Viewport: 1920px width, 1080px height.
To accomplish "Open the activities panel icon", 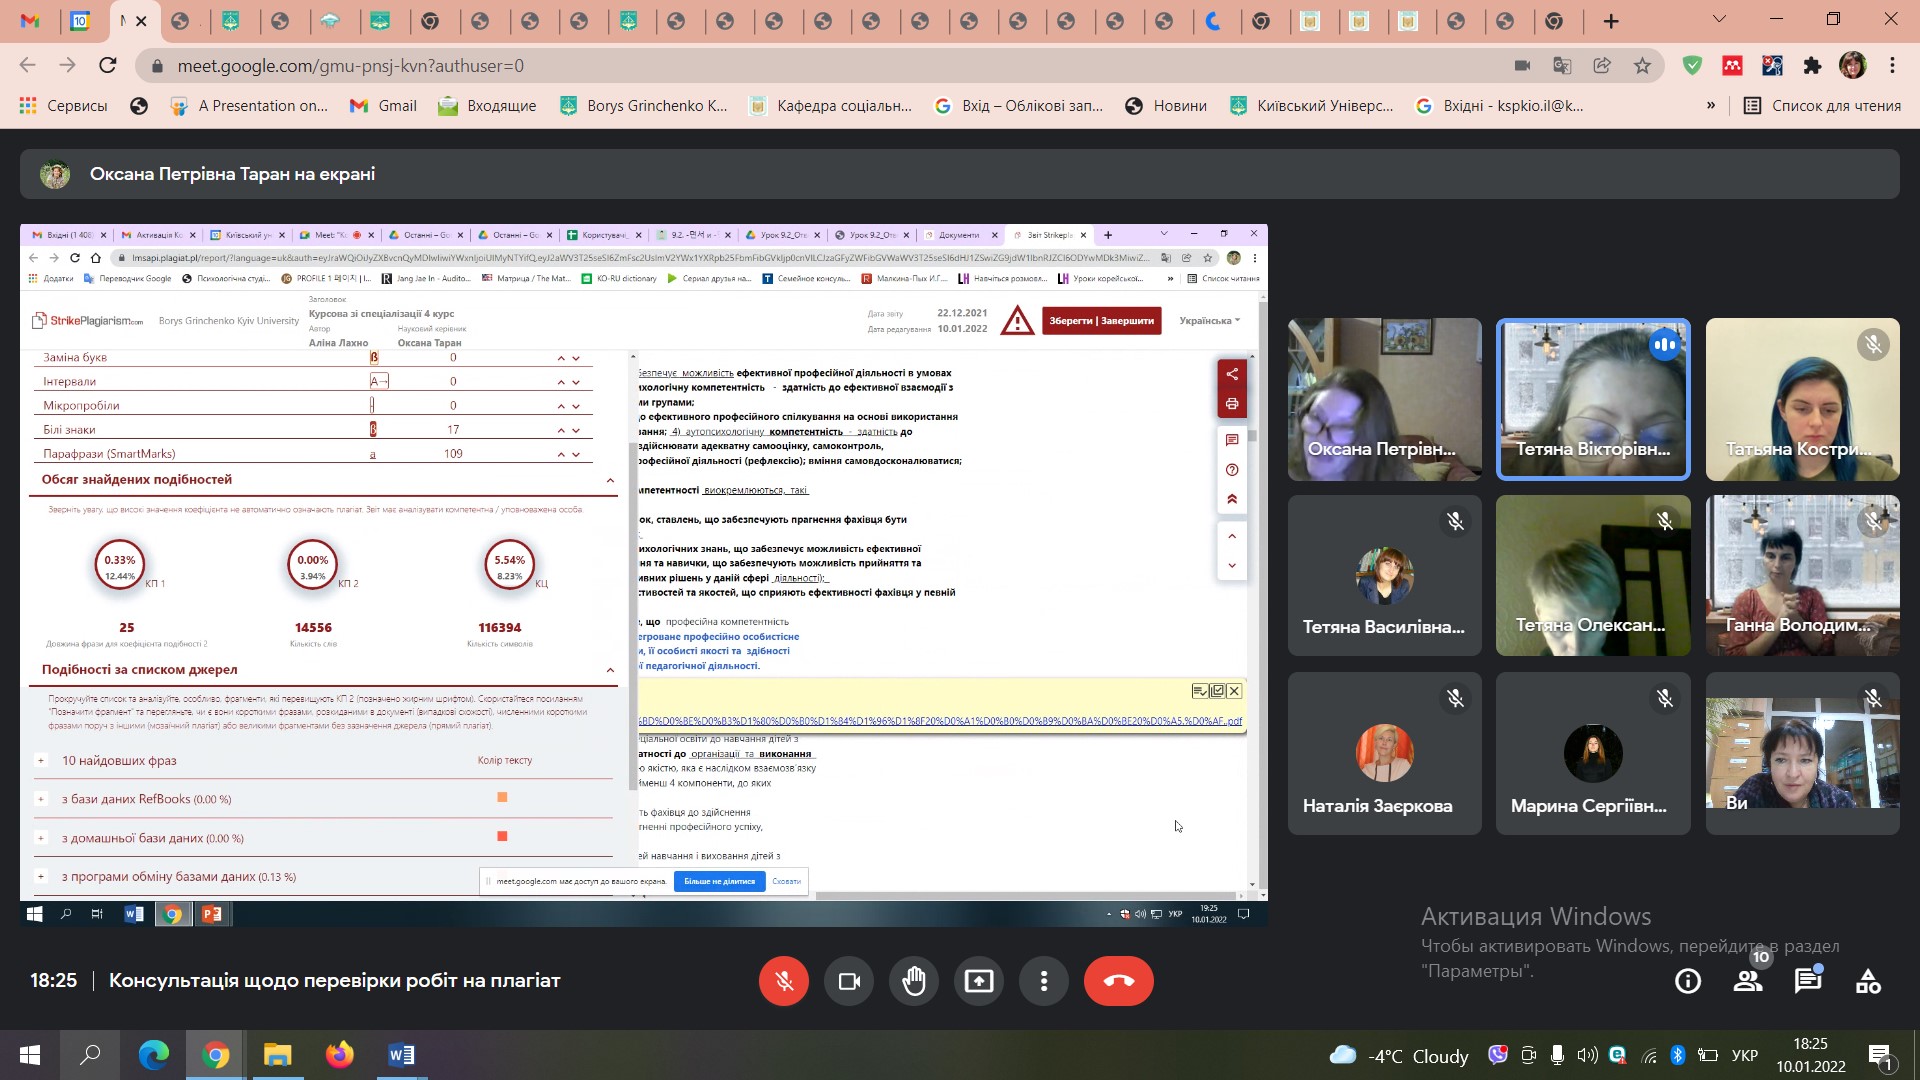I will [x=1868, y=982].
